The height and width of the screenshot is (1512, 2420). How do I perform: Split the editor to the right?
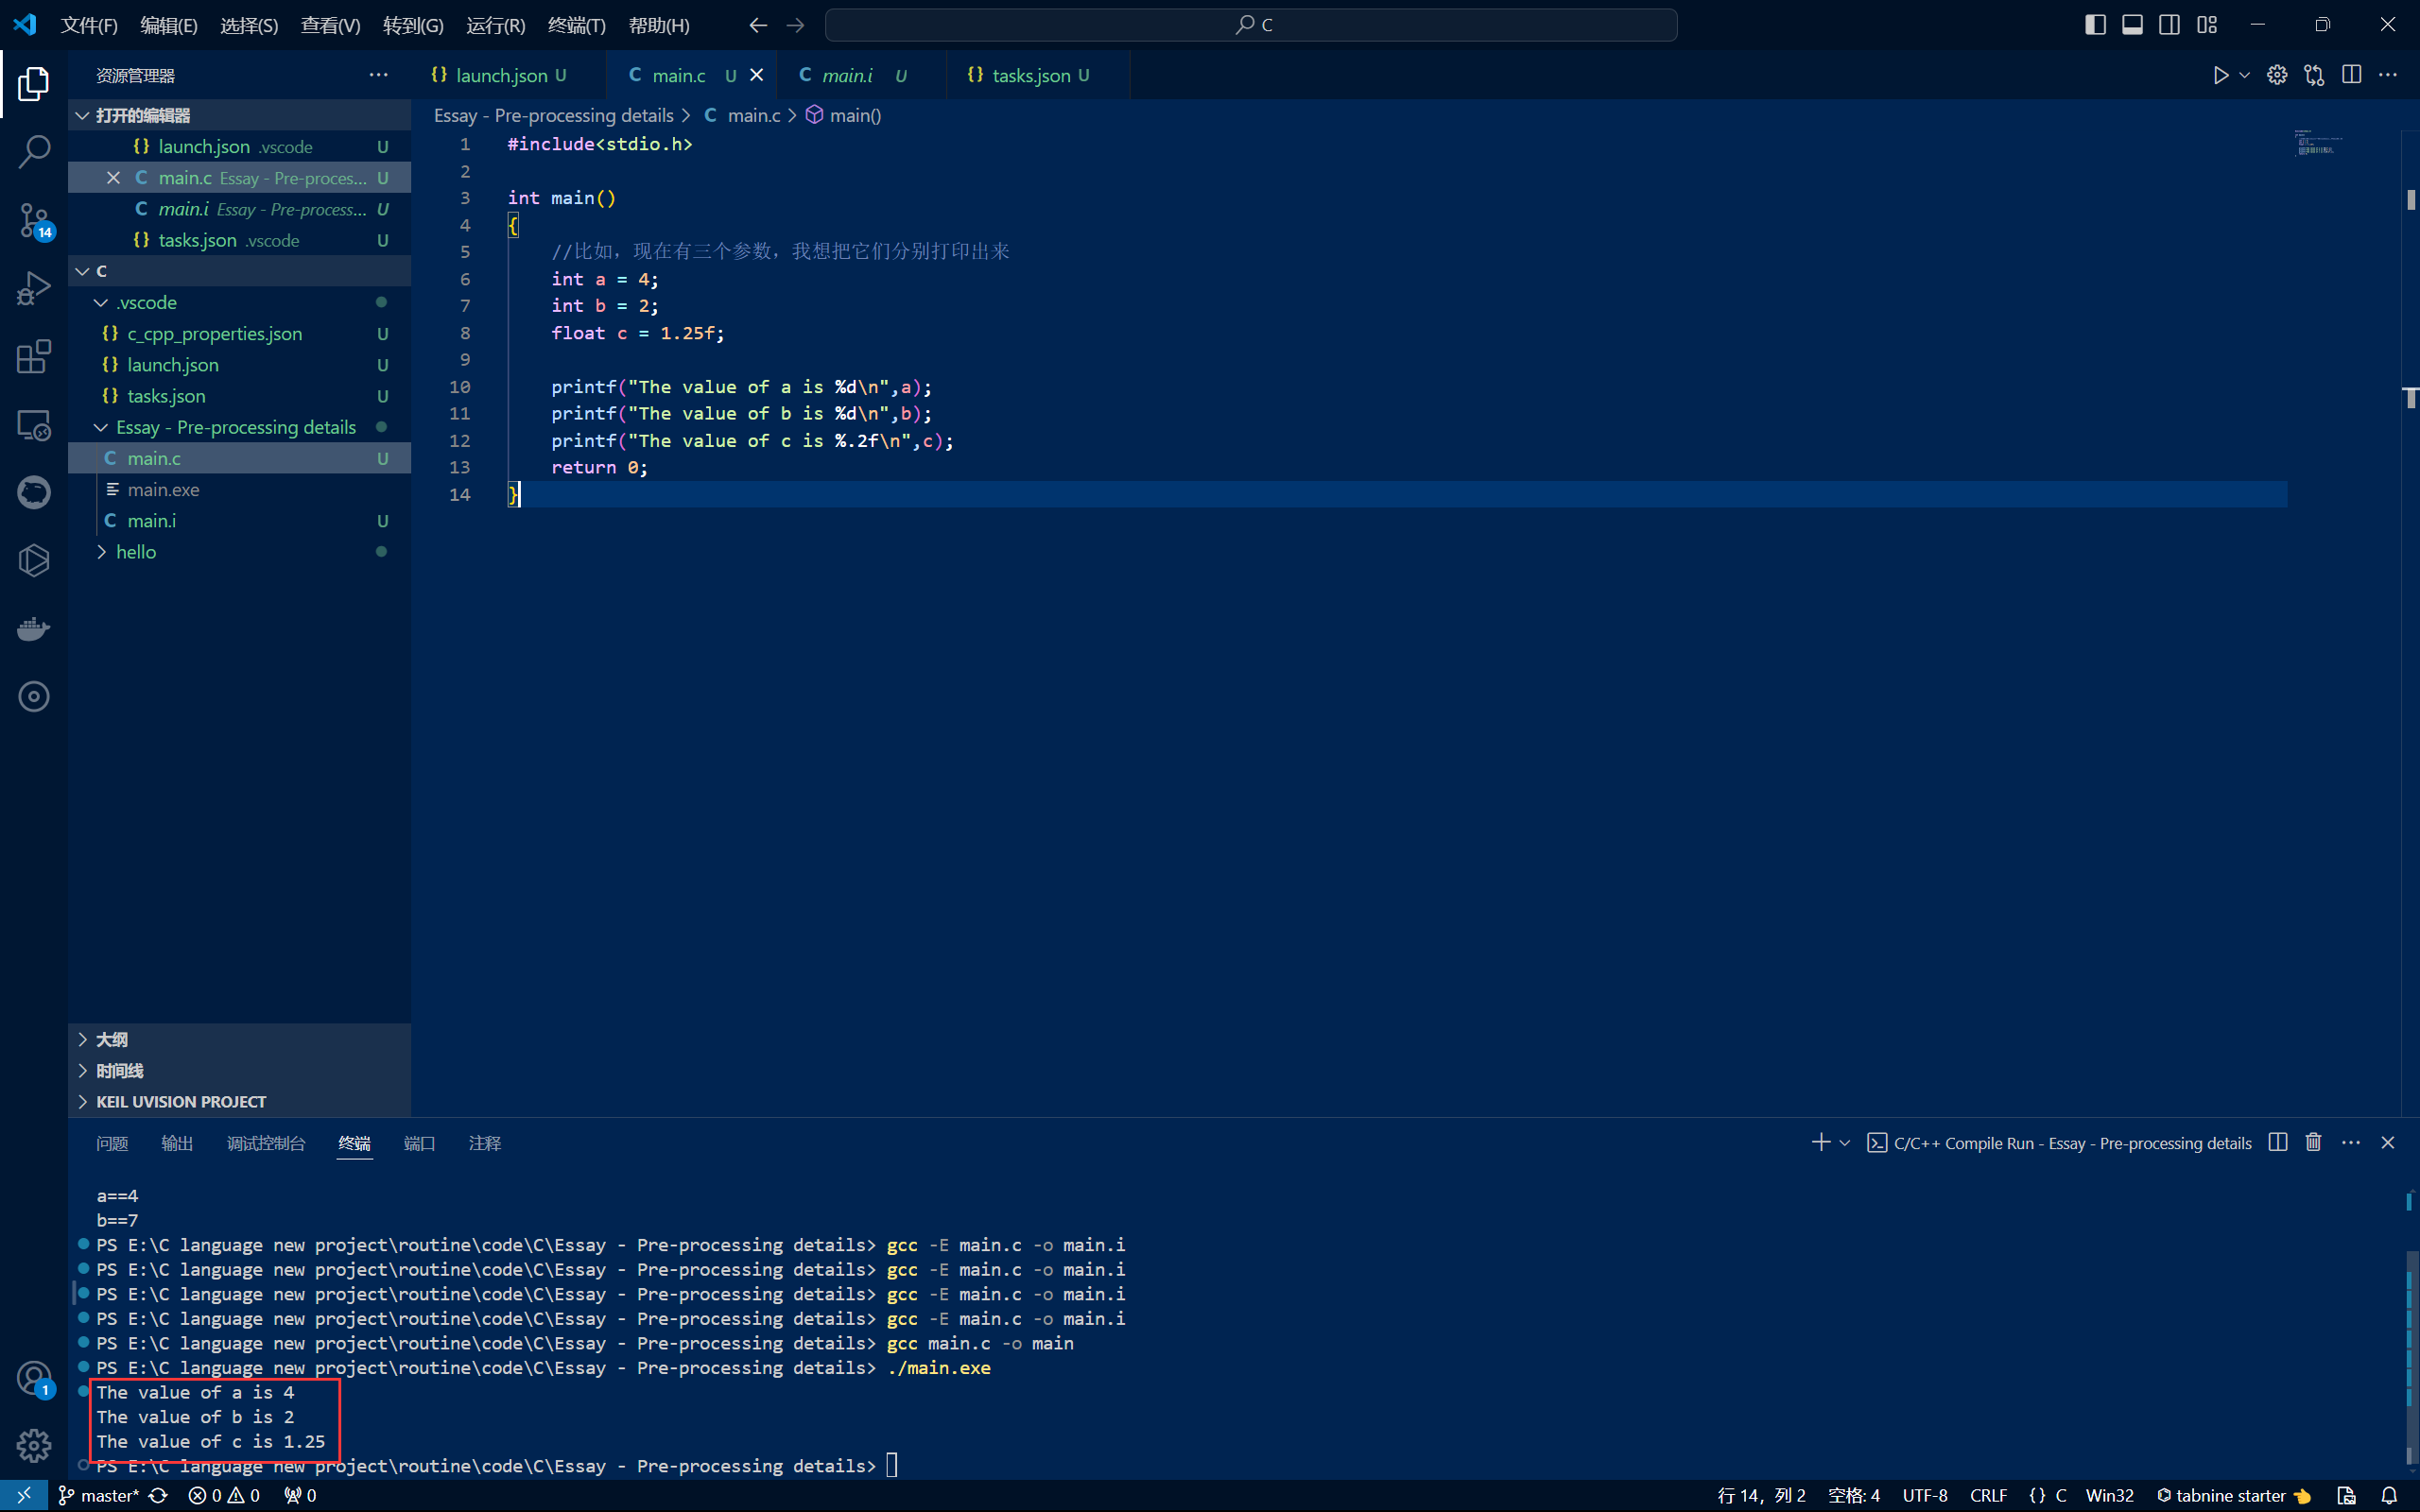2351,75
